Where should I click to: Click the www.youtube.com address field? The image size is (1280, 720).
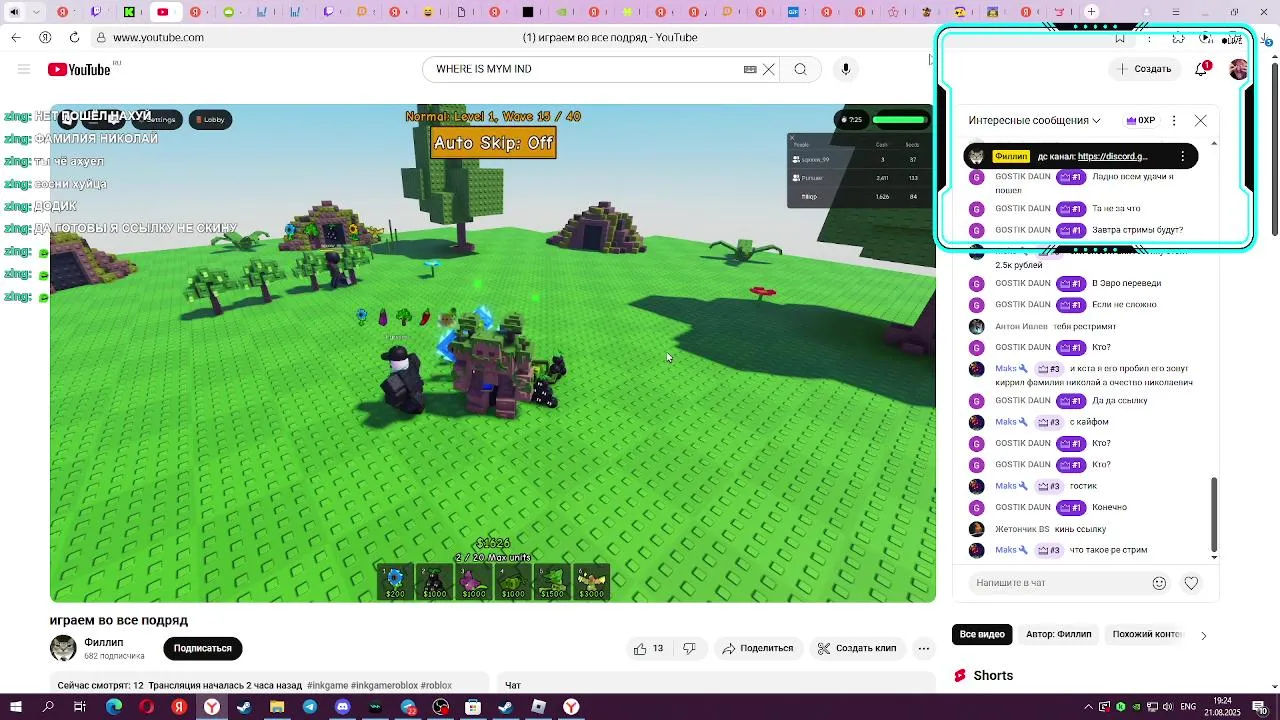coord(158,37)
